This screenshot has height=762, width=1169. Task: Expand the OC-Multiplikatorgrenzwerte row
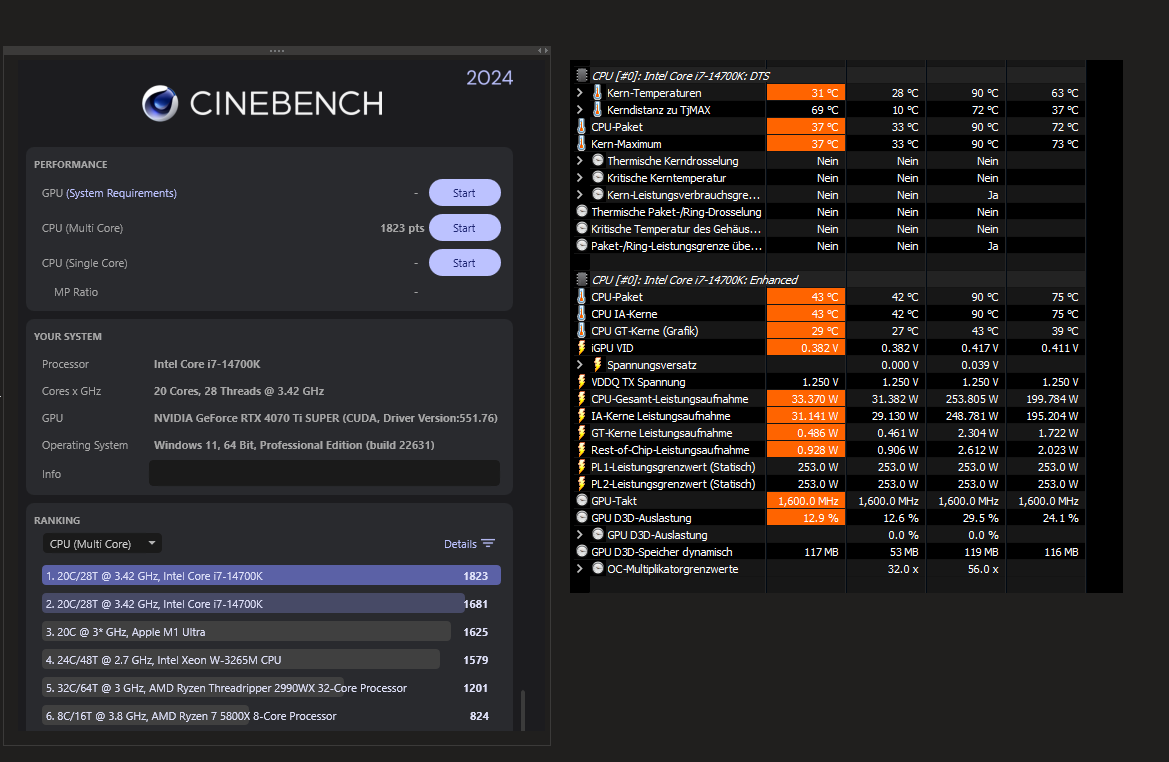coord(580,568)
